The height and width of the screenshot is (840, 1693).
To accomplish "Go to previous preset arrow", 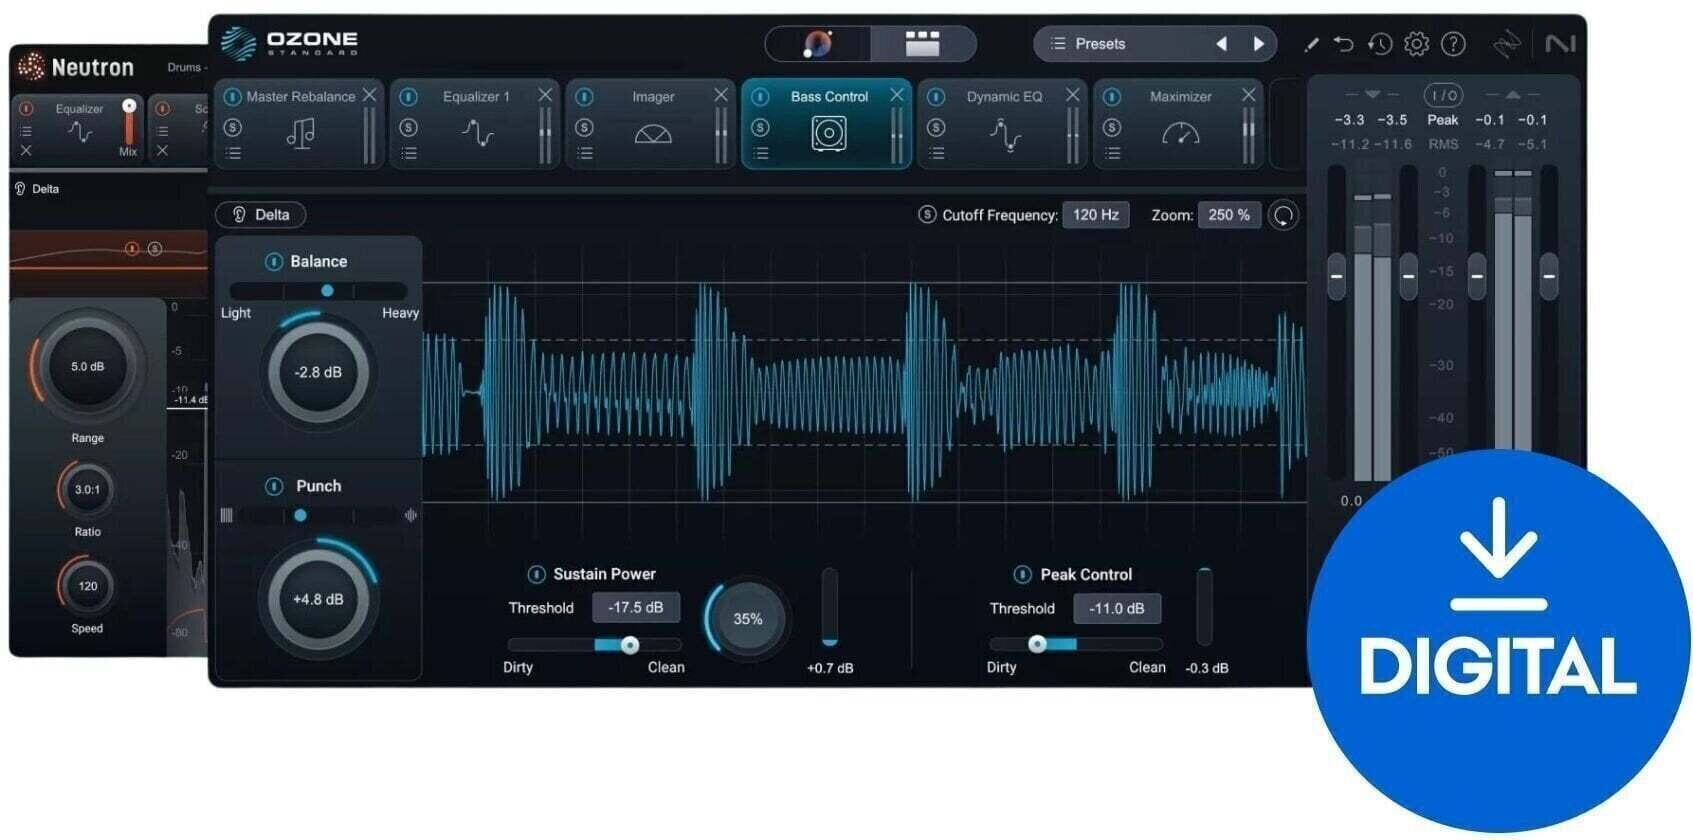I will click(x=1221, y=44).
